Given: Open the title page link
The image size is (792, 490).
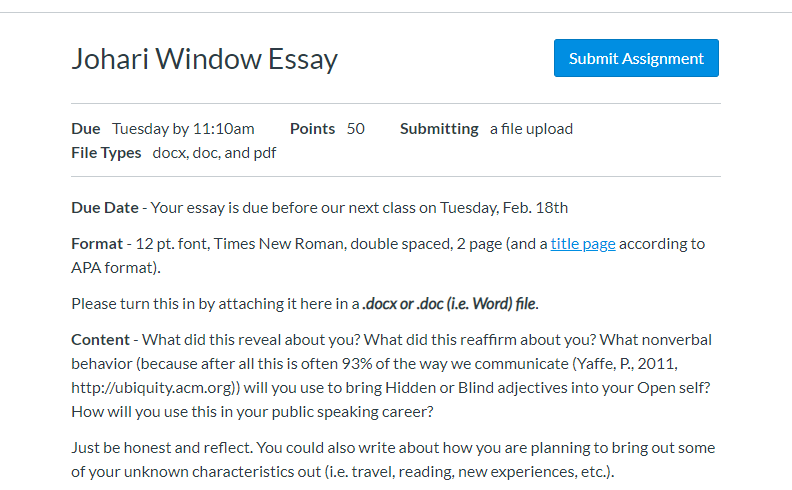Looking at the screenshot, I should click(583, 244).
